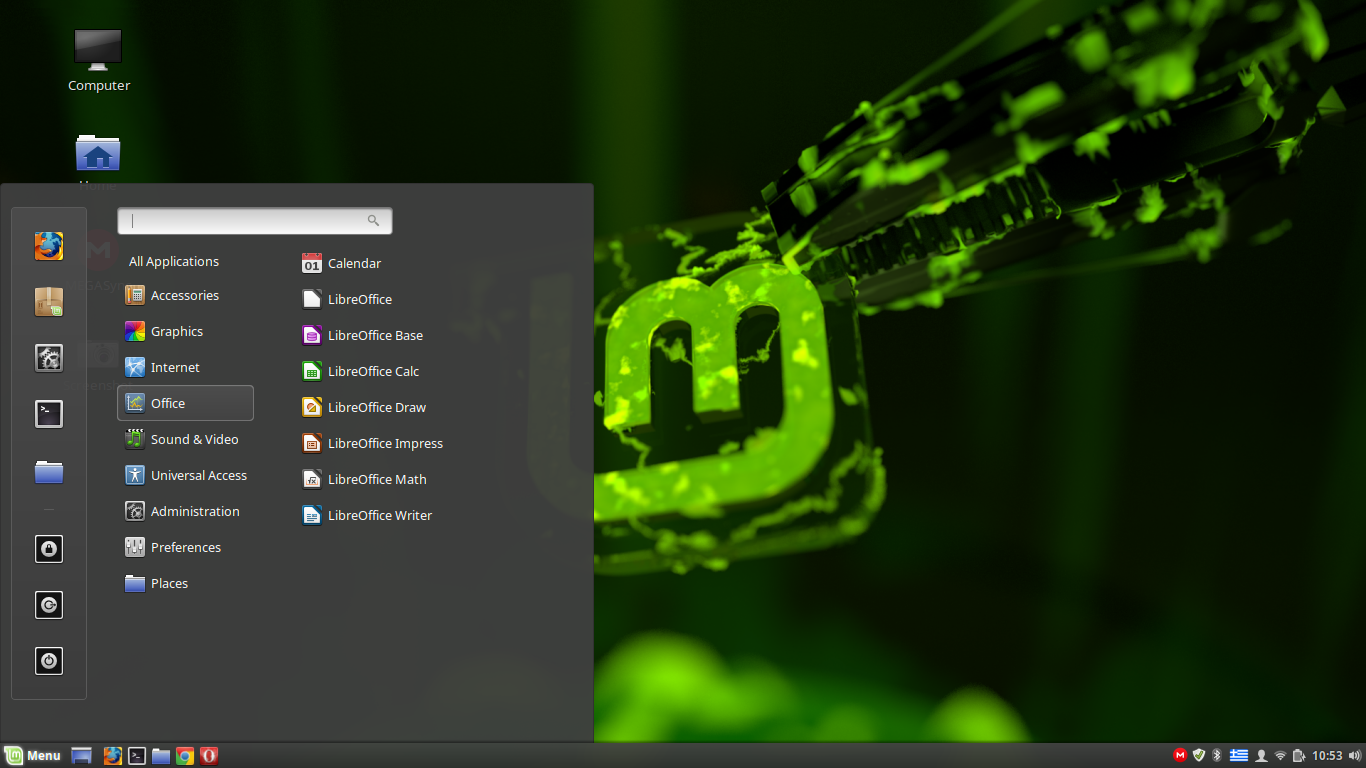
Task: Launch LibreOffice Impress
Action: point(382,443)
